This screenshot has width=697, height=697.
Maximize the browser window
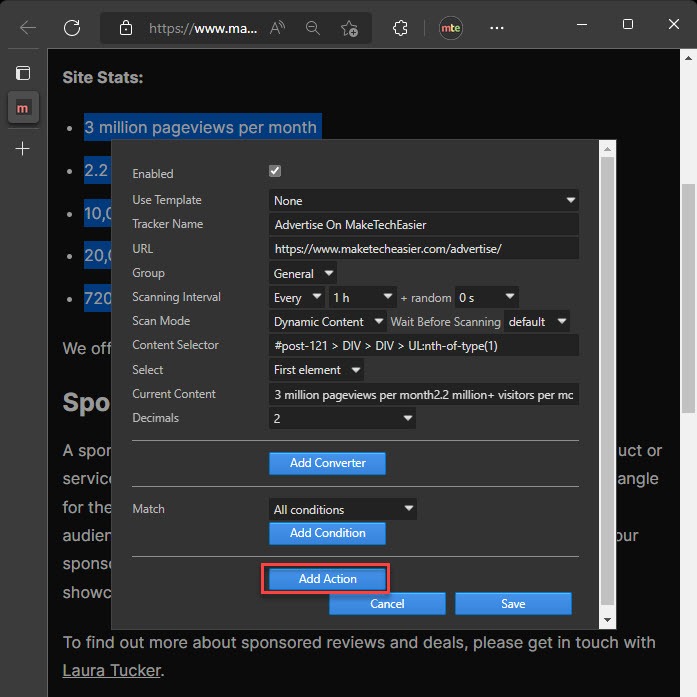pyautogui.click(x=628, y=24)
